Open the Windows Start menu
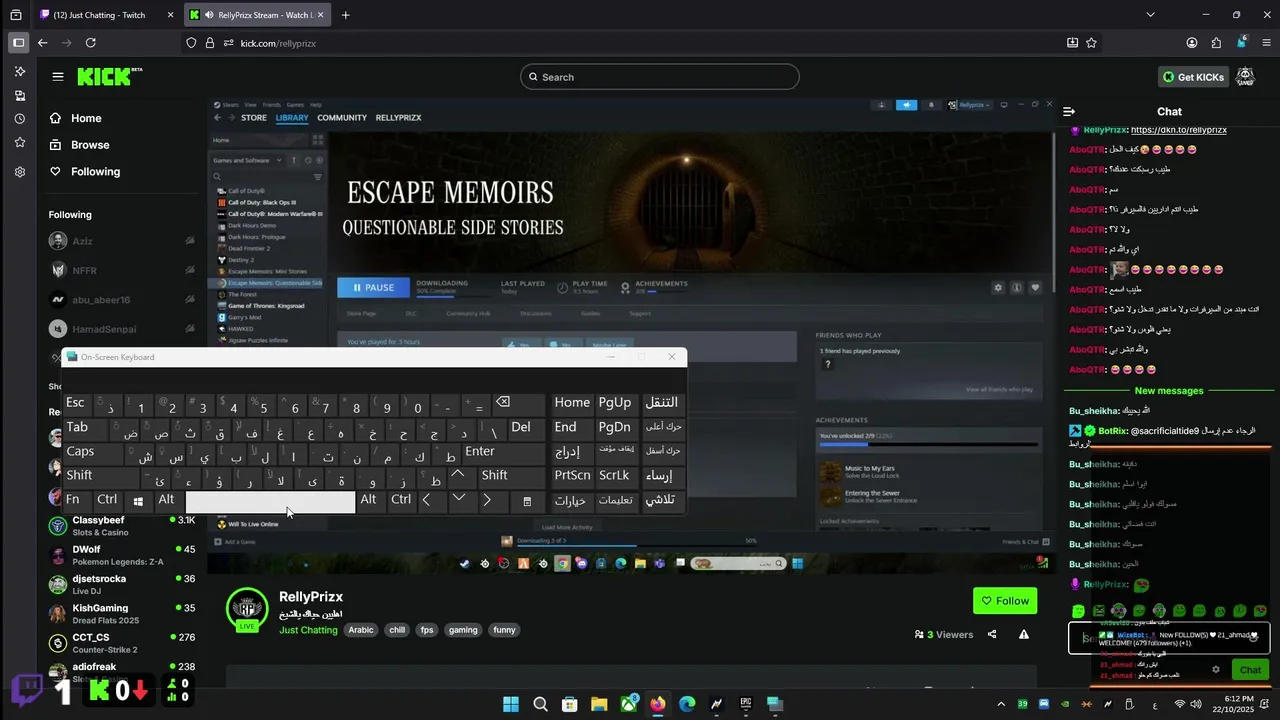 (511, 704)
